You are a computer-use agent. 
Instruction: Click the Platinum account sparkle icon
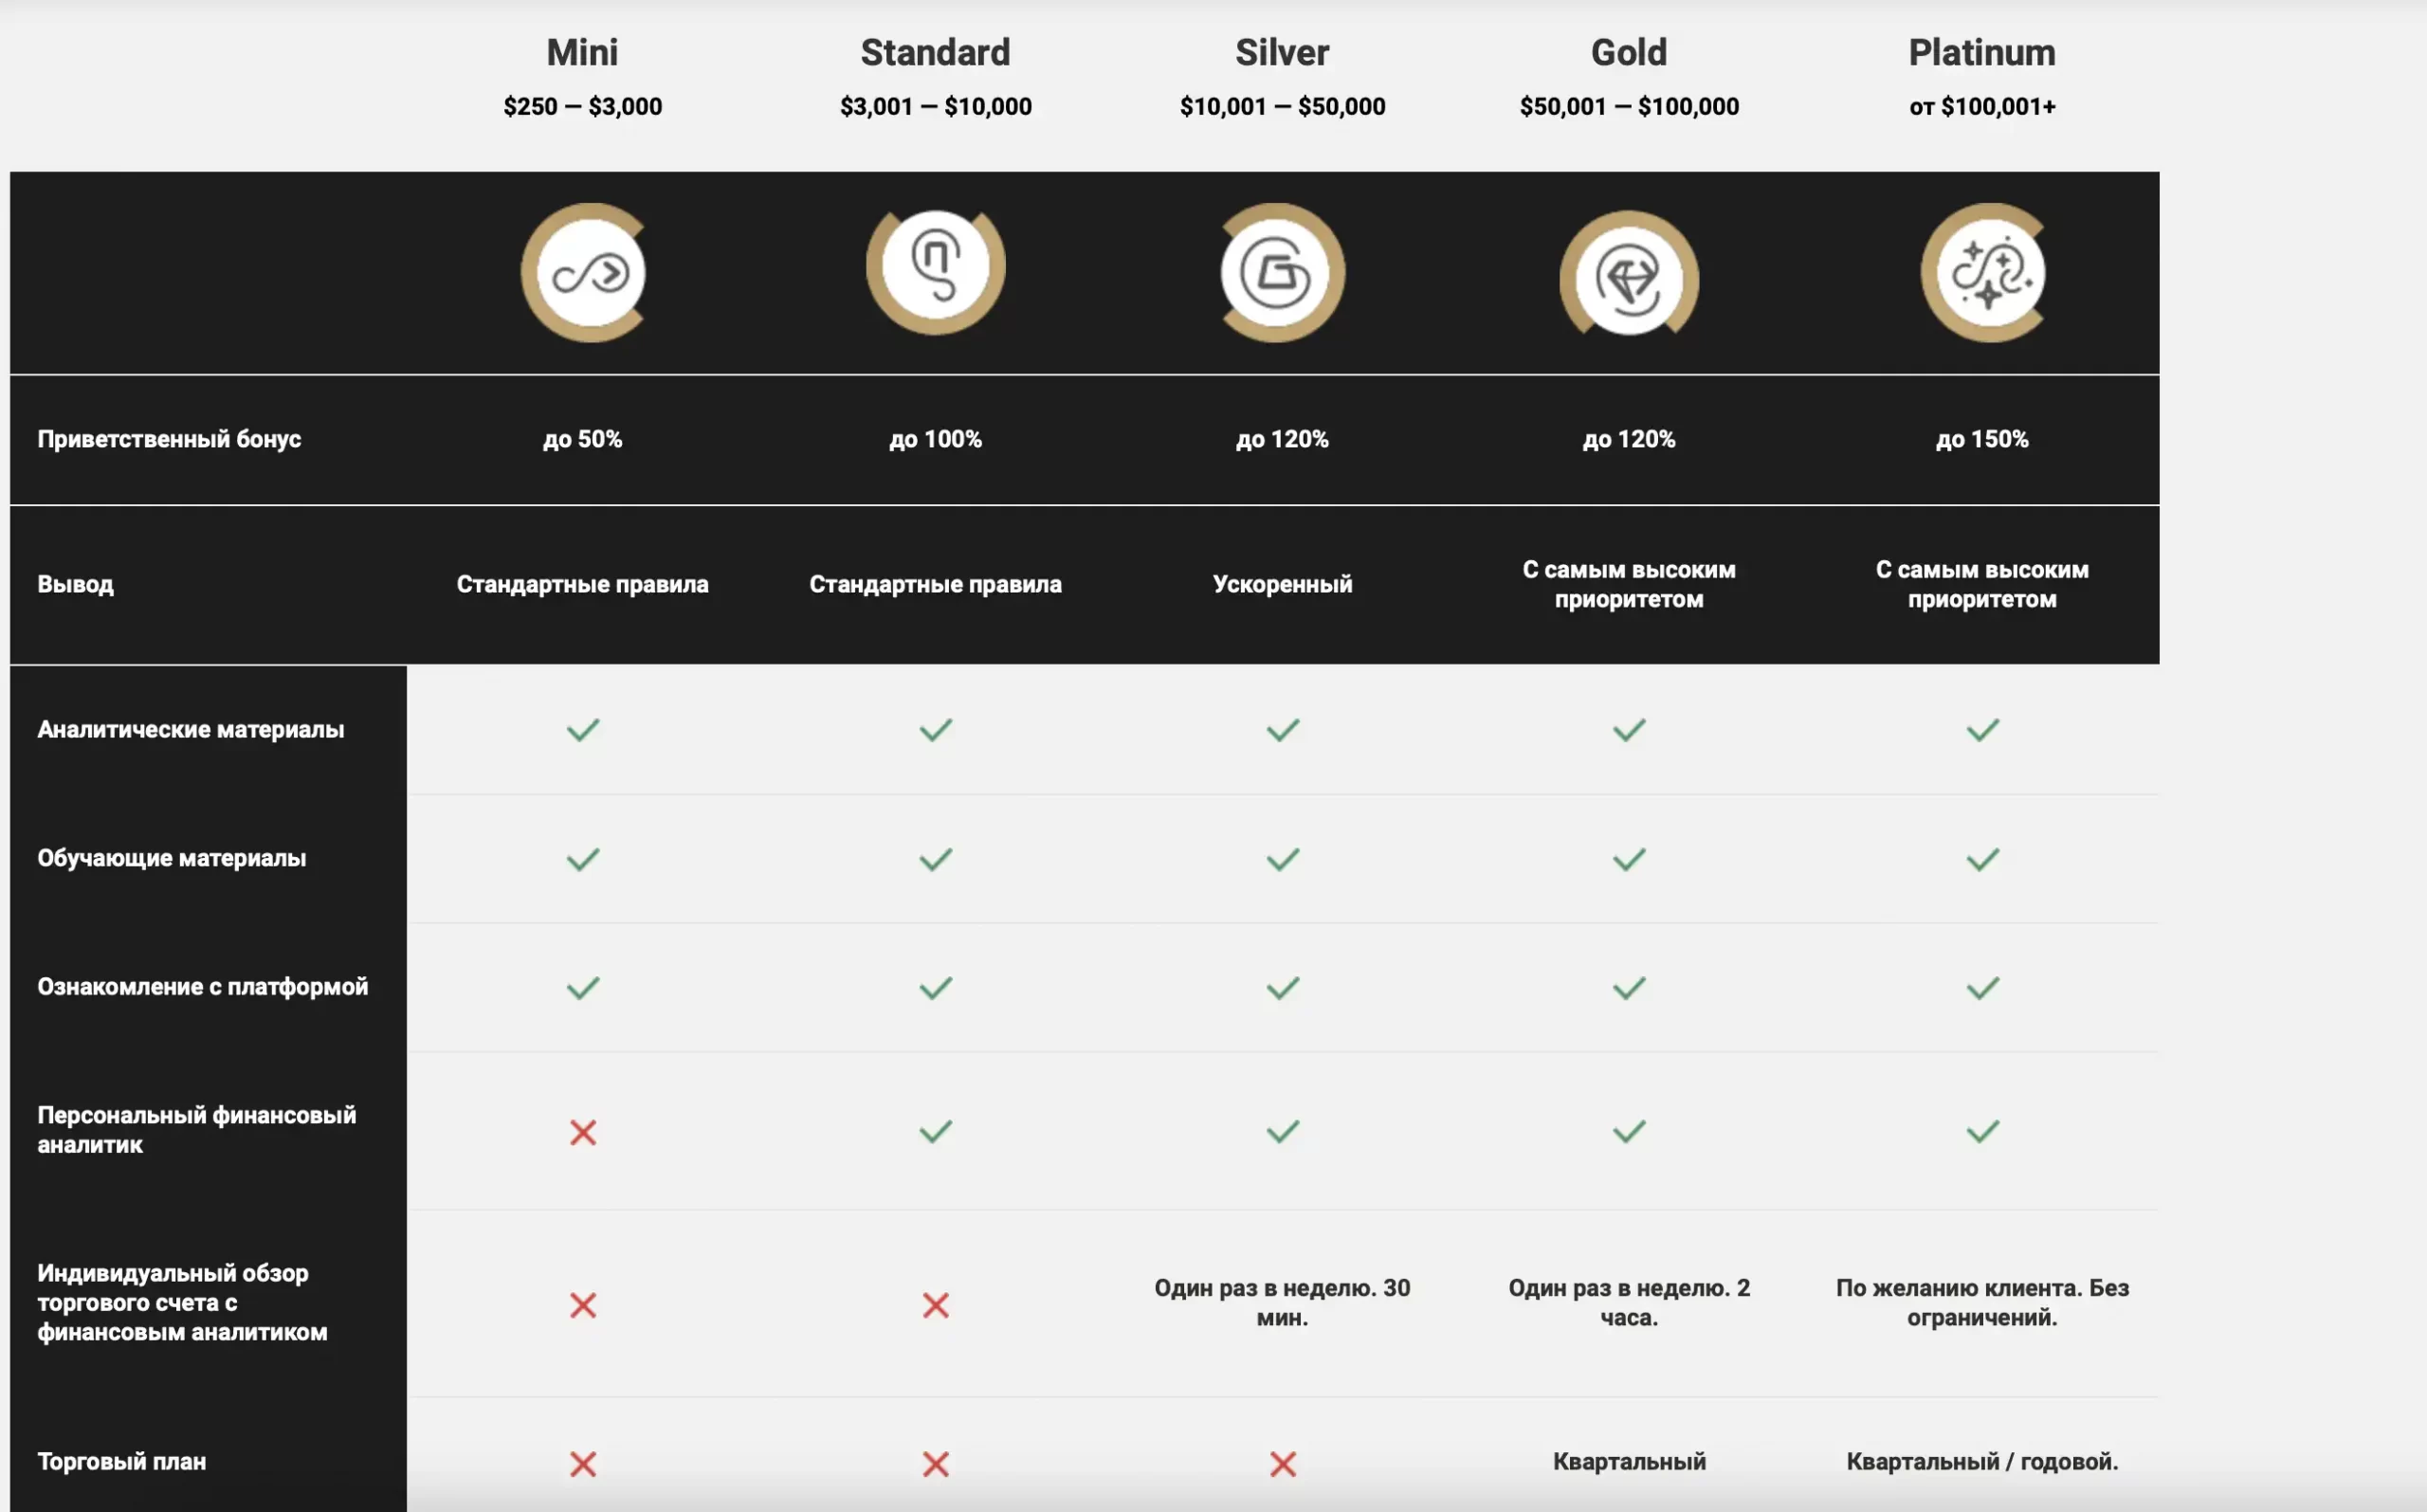[x=1984, y=273]
